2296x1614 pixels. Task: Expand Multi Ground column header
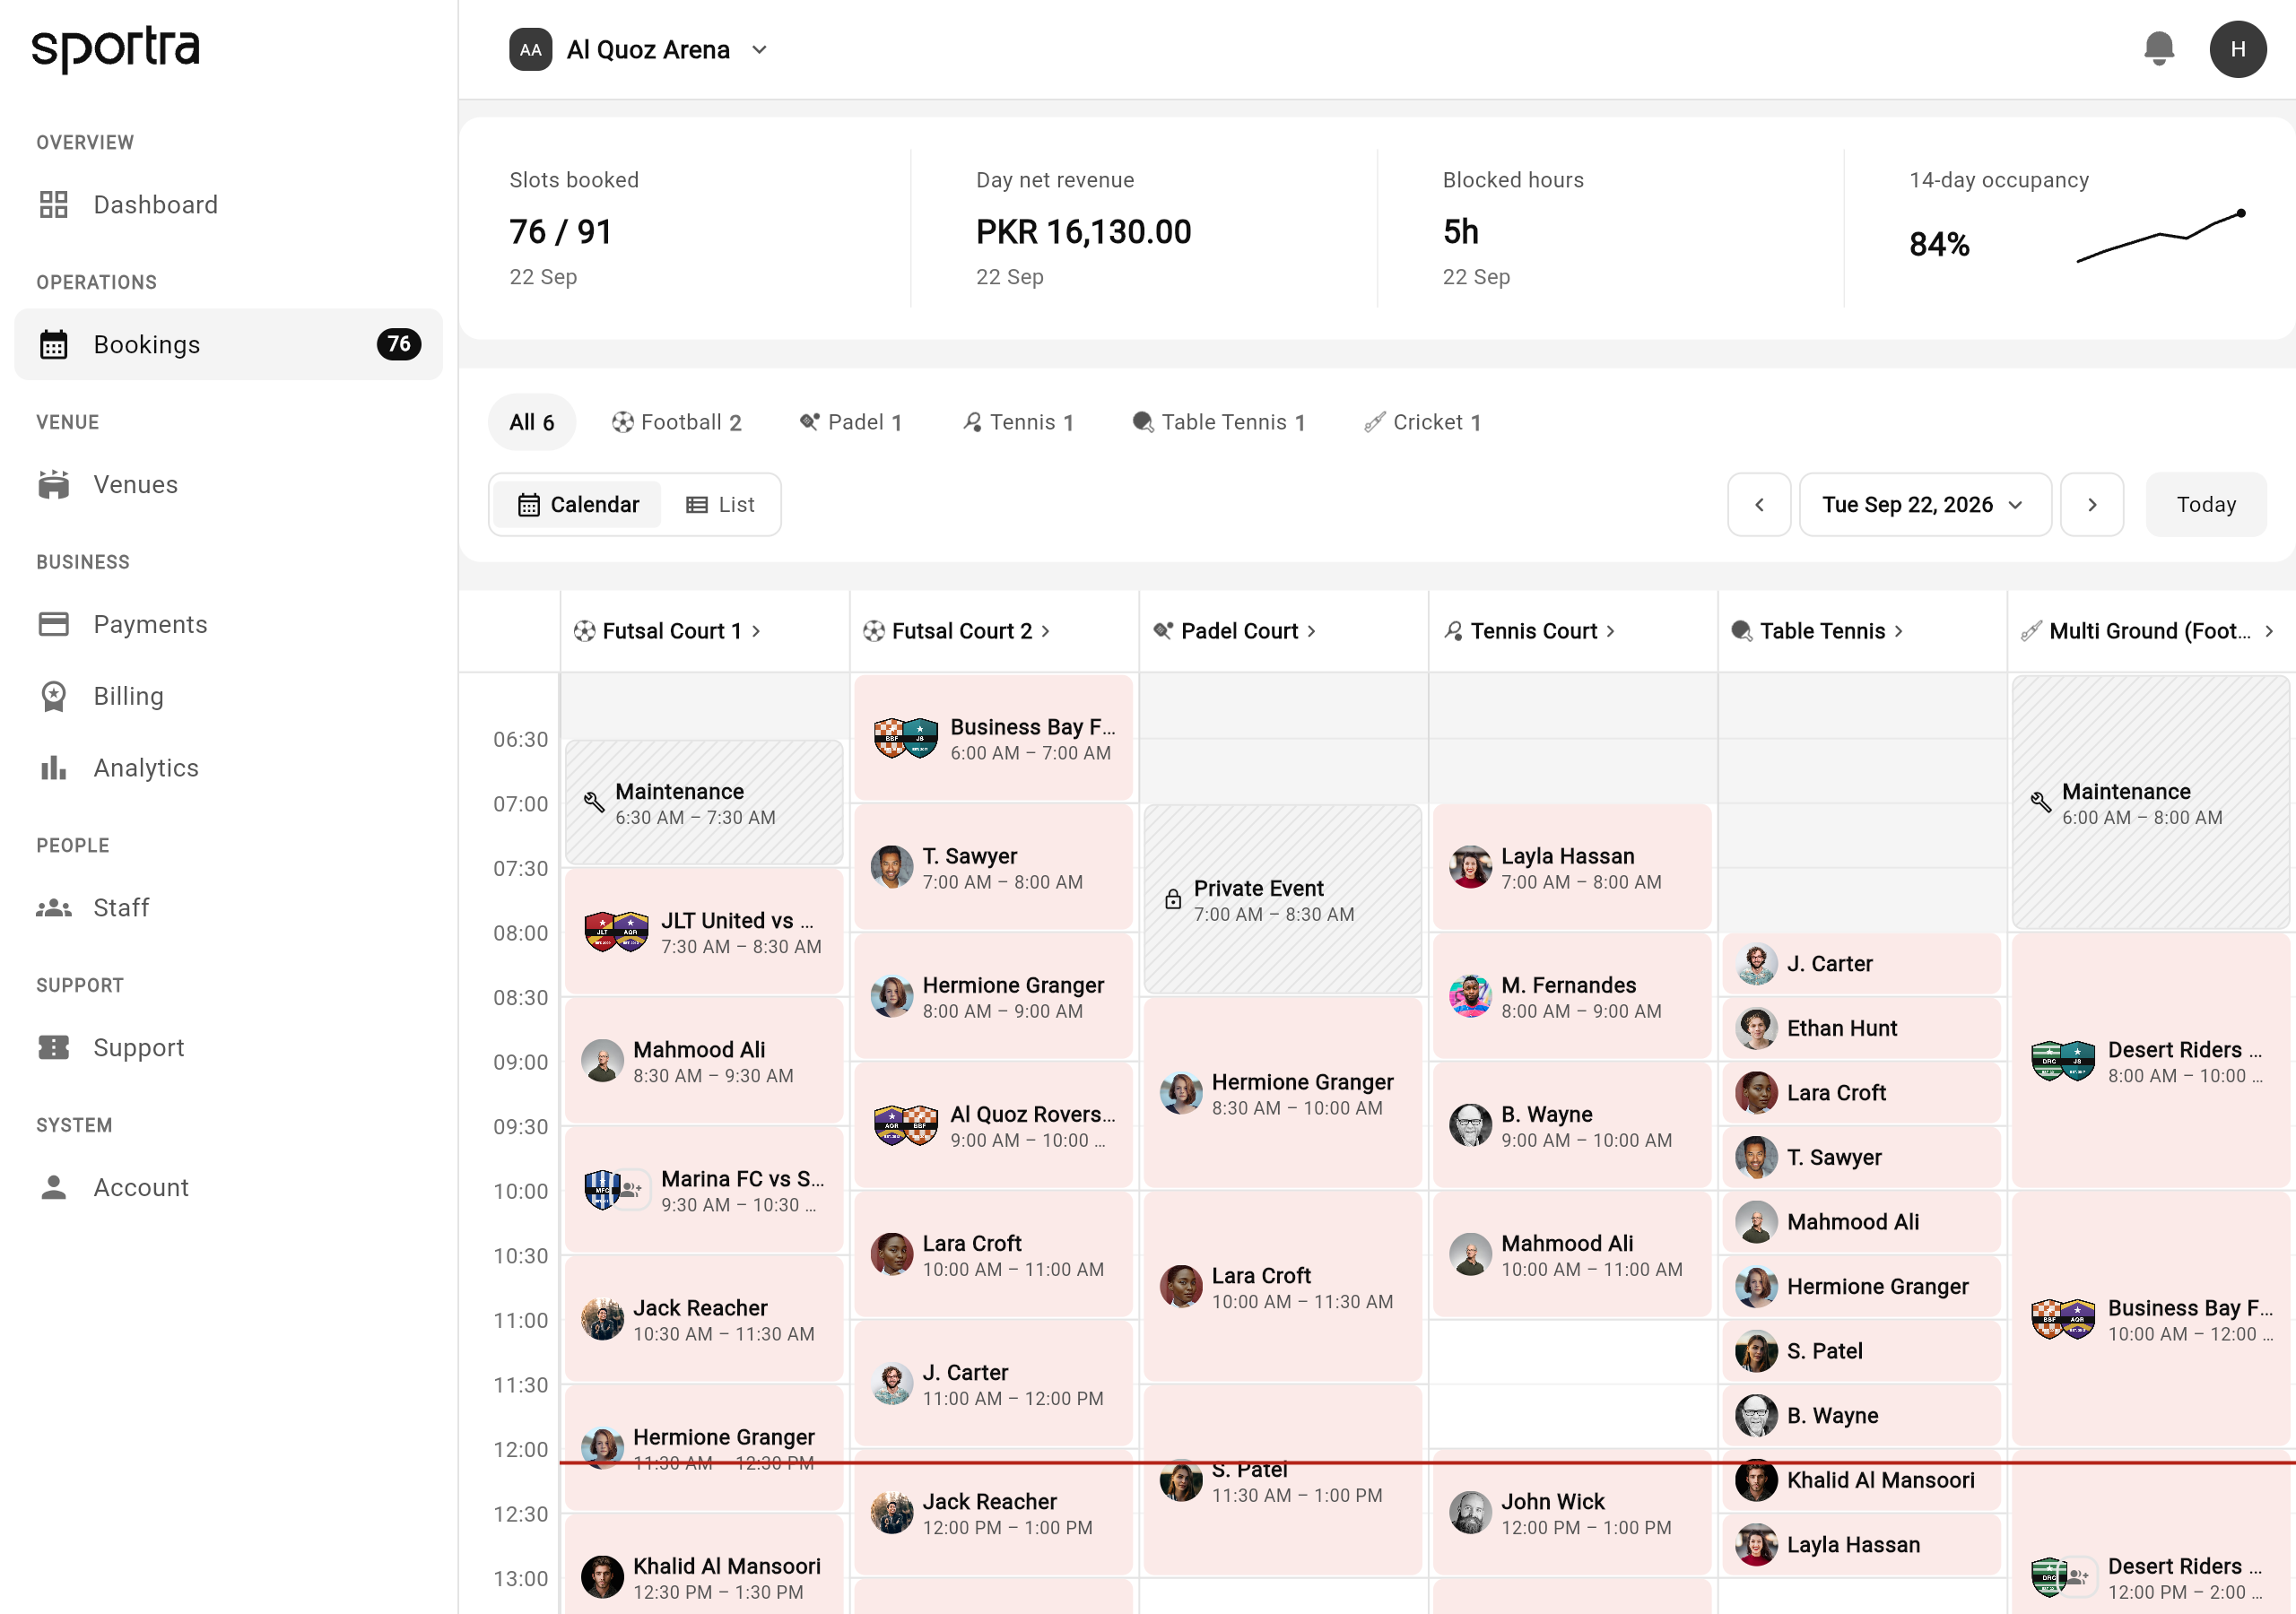click(x=2148, y=630)
